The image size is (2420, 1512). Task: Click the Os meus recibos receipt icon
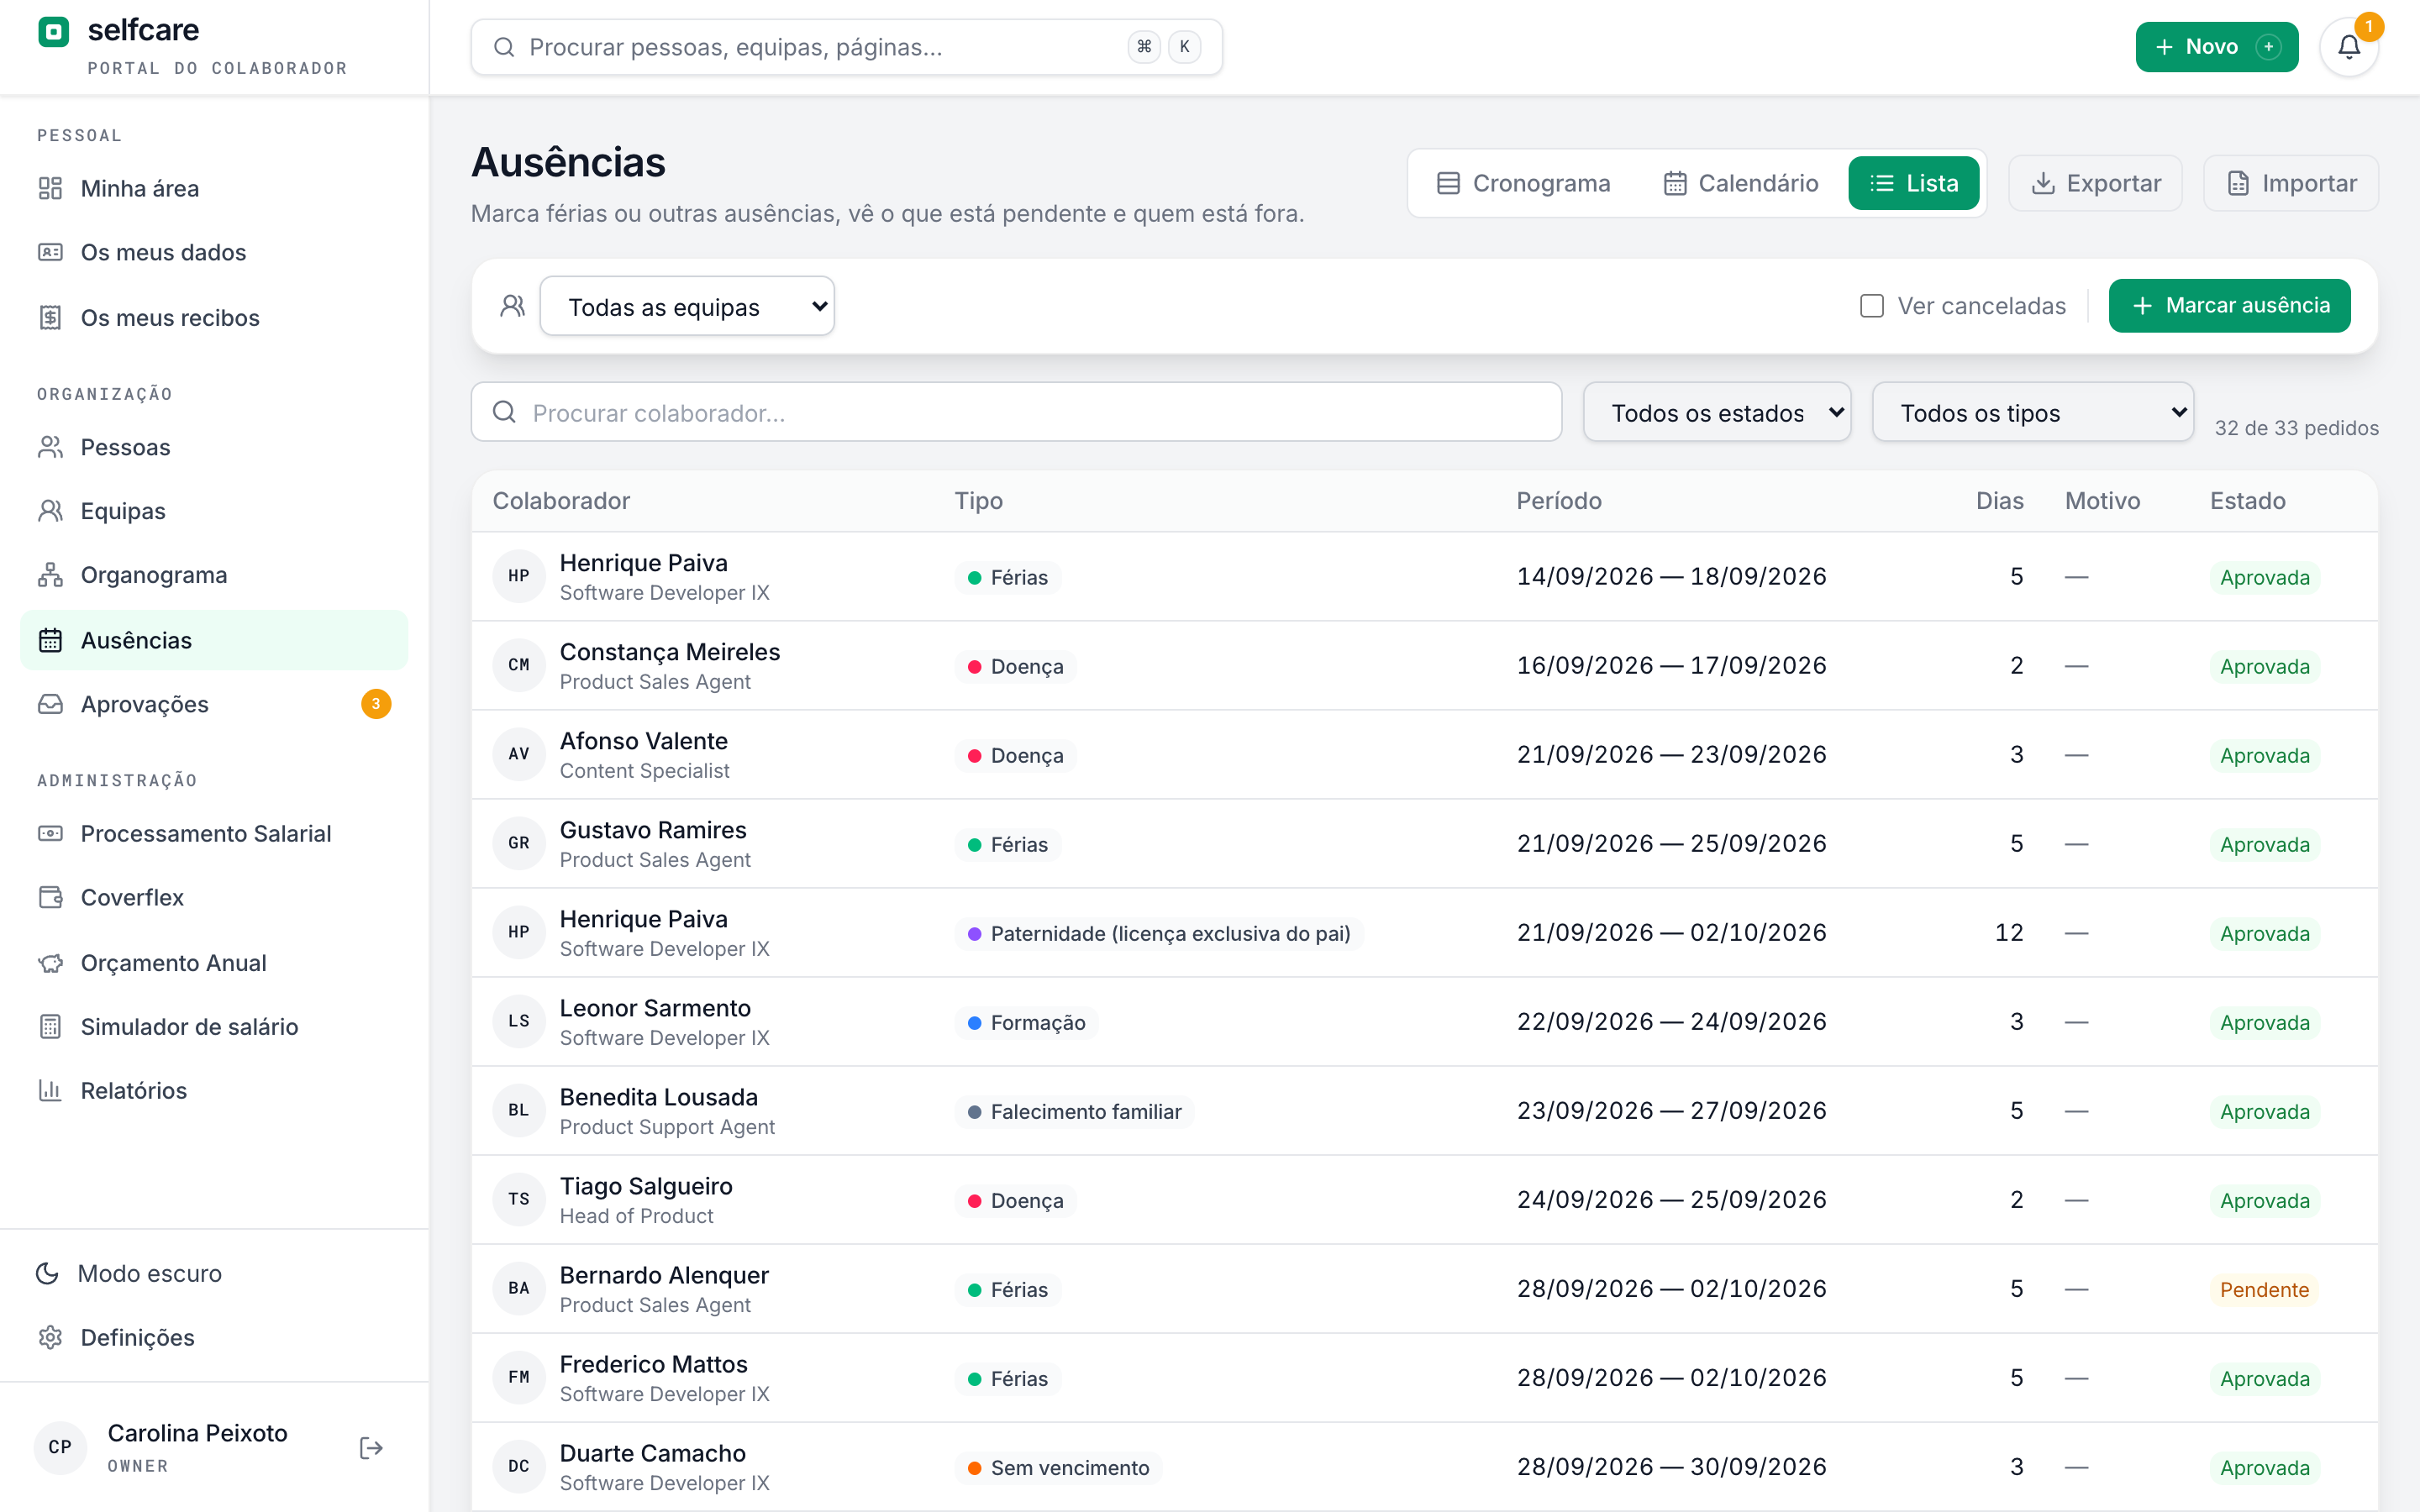pos(50,317)
